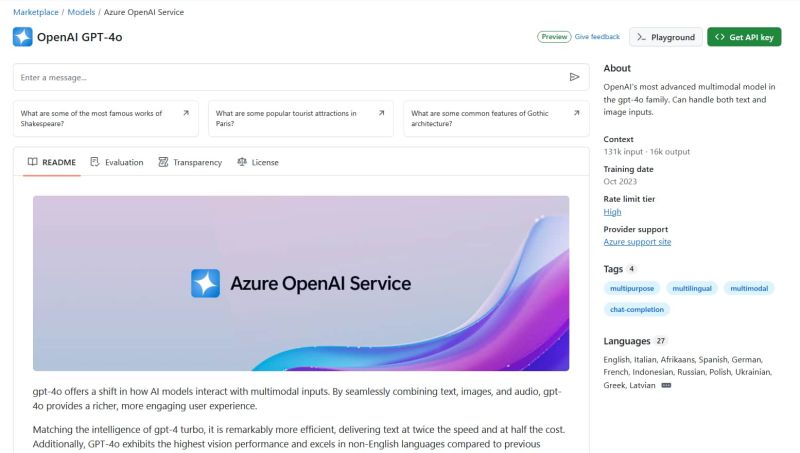Viewport: 800px width, 453px height.
Task: Click the README book icon
Action: tap(33, 162)
